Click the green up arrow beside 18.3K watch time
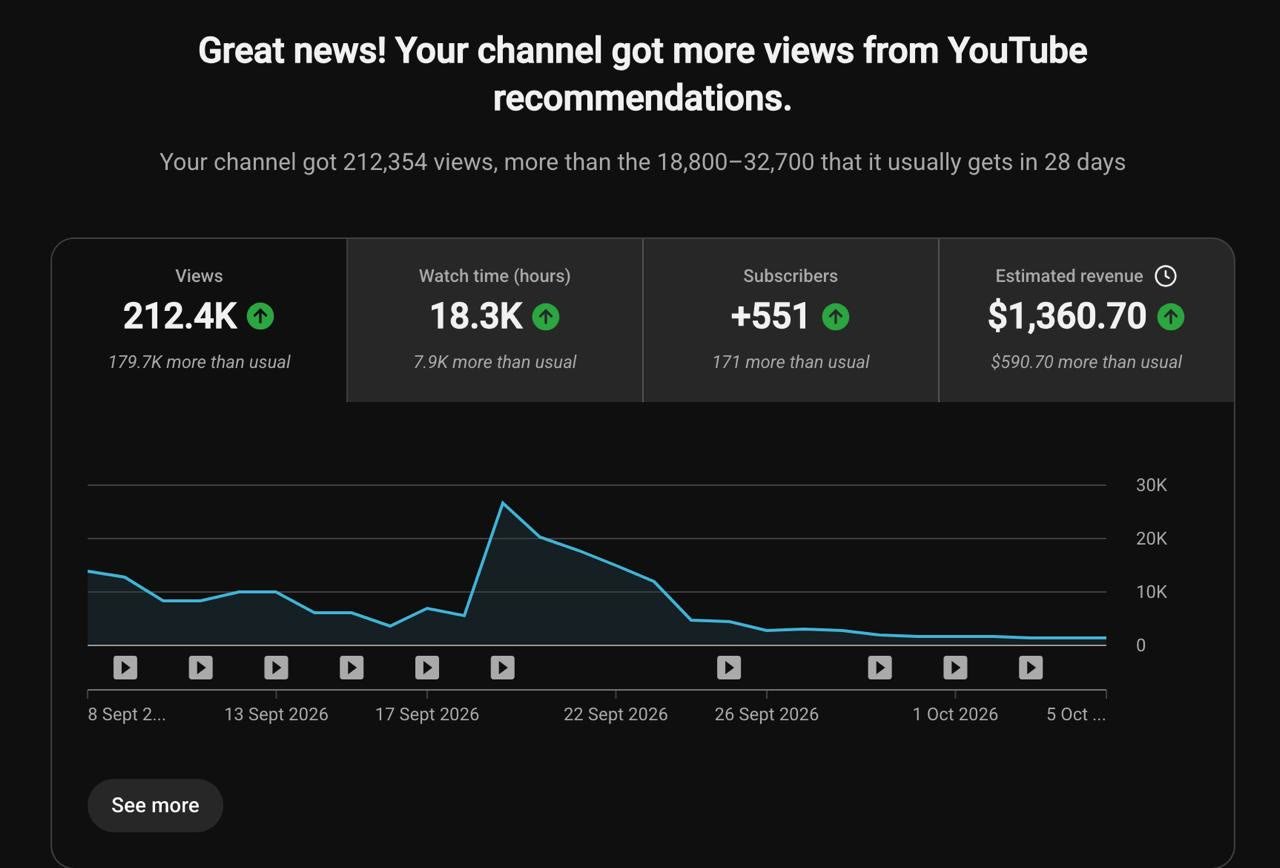 [x=545, y=317]
